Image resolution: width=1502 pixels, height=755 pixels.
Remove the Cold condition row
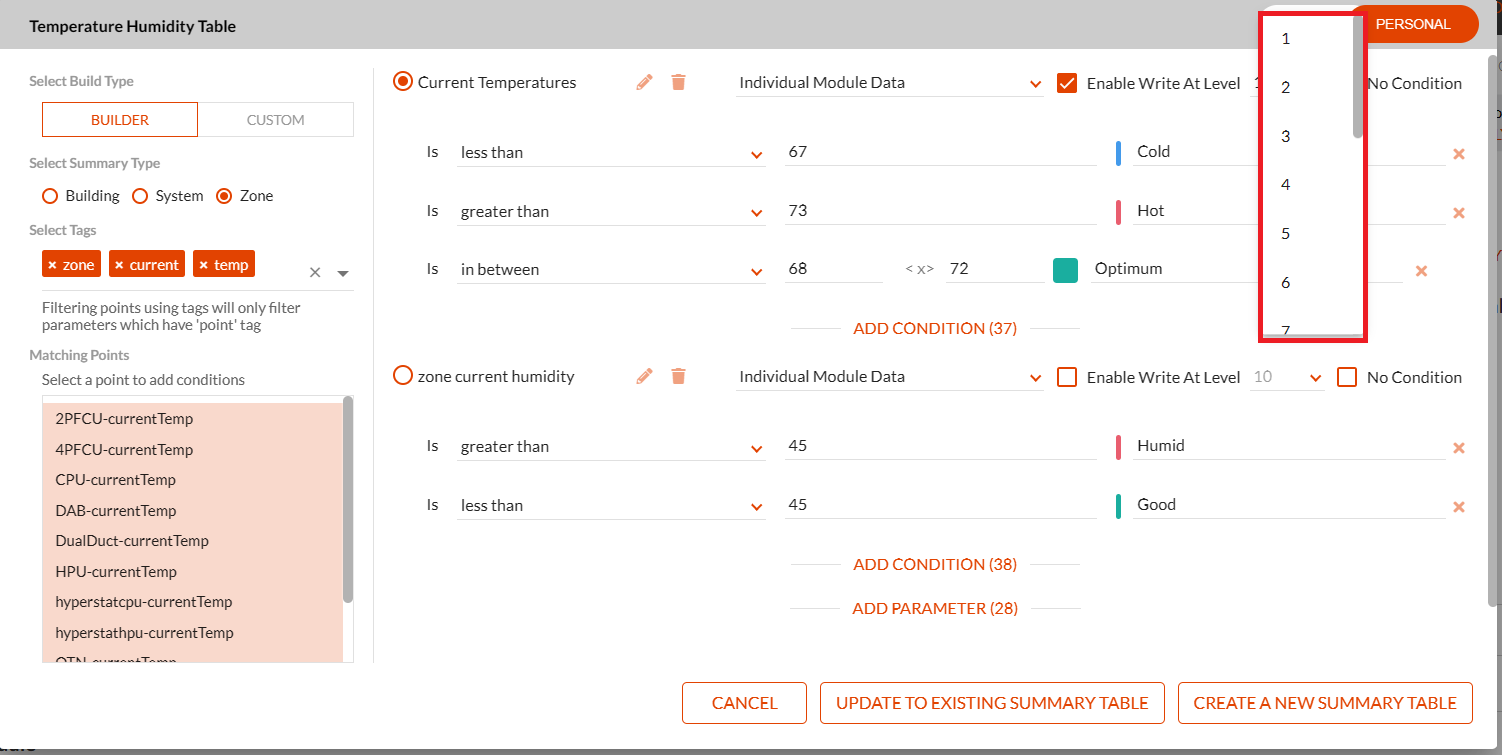pyautogui.click(x=1458, y=154)
